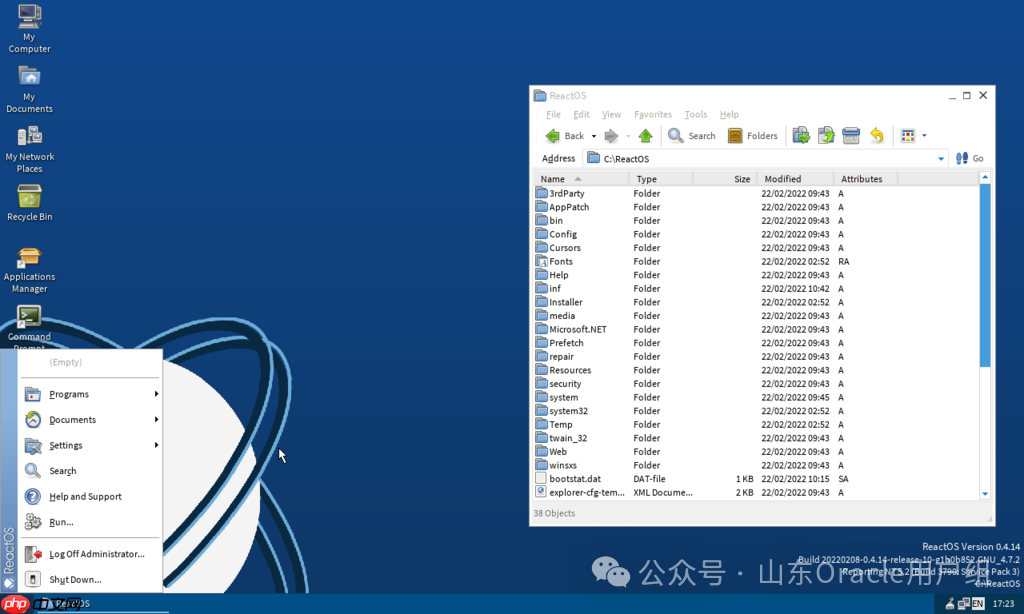Sort files by clicking the Name column header
Screen dimensions: 1024x614
coord(554,178)
